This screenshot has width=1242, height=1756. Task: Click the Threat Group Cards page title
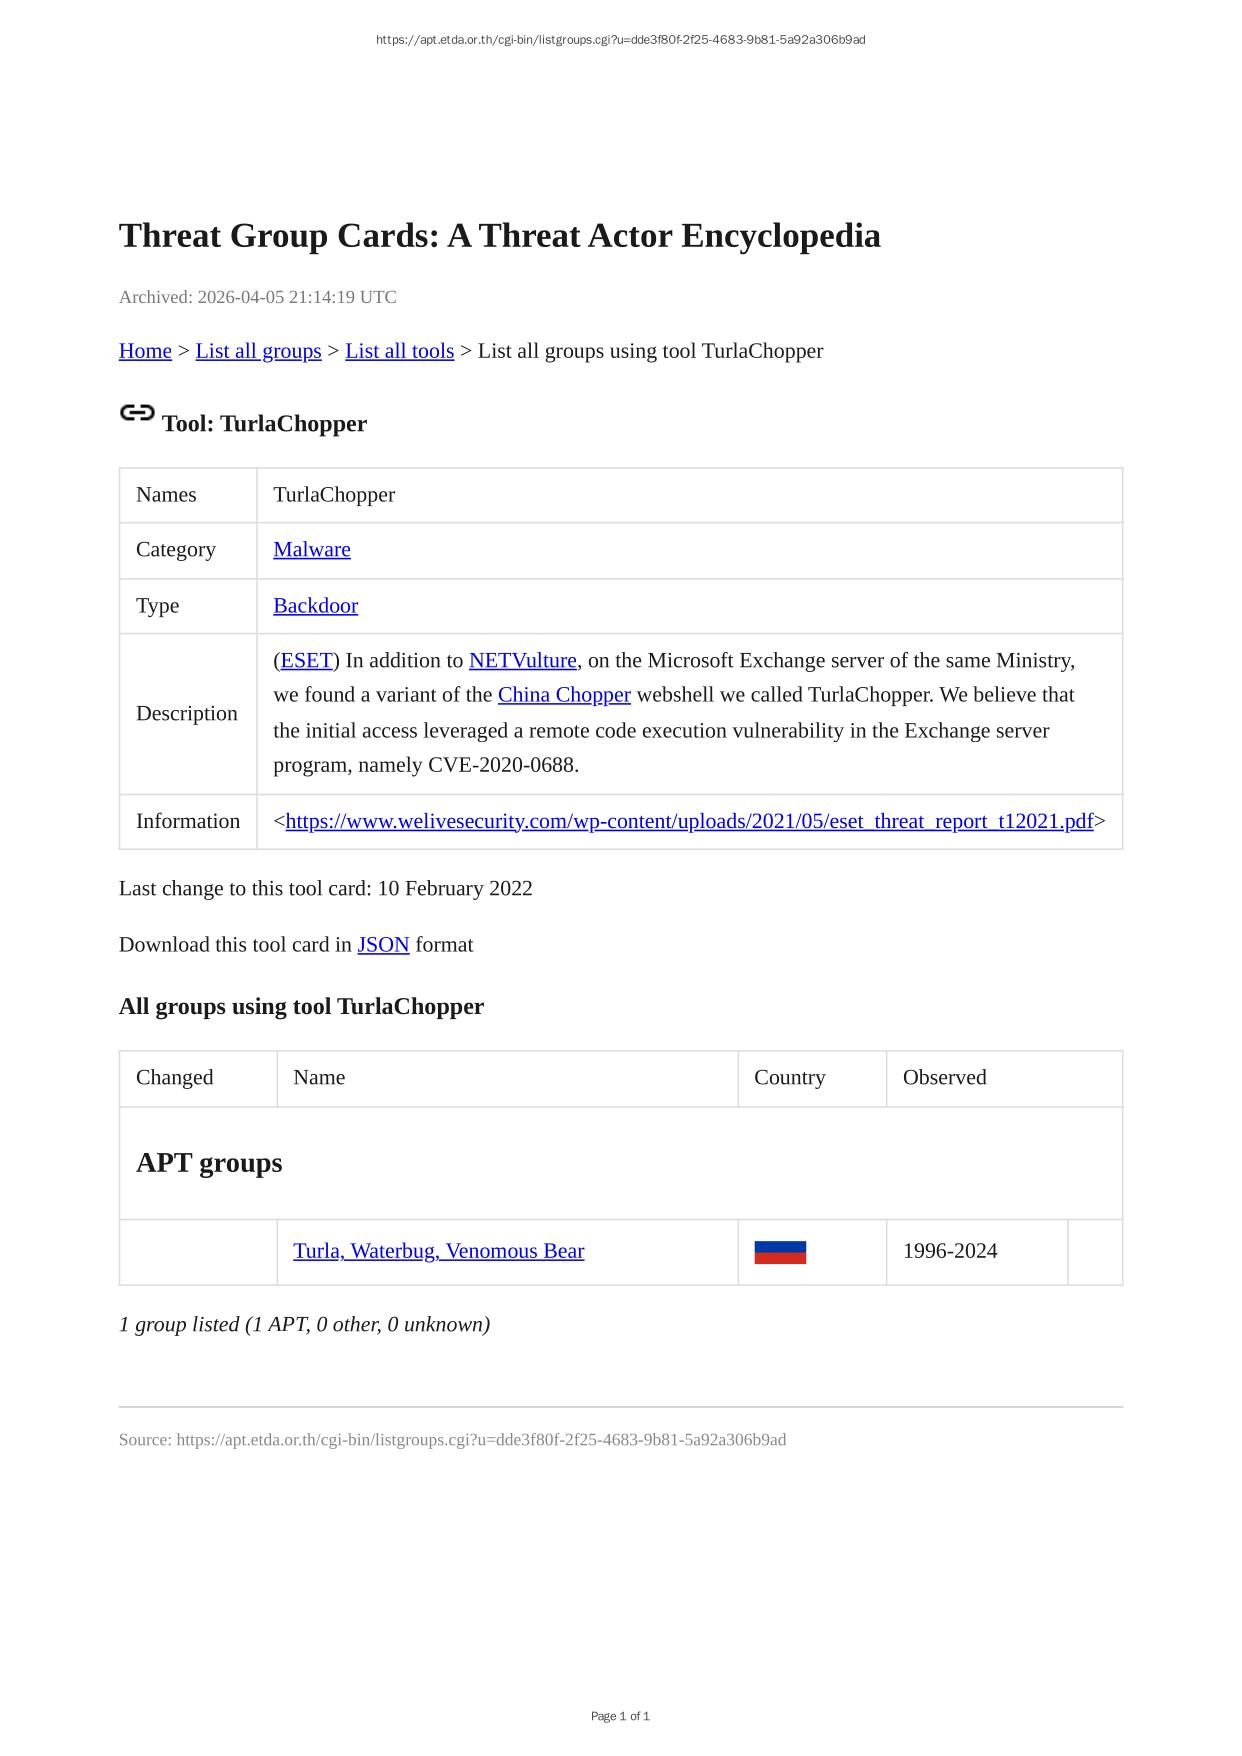tap(499, 236)
